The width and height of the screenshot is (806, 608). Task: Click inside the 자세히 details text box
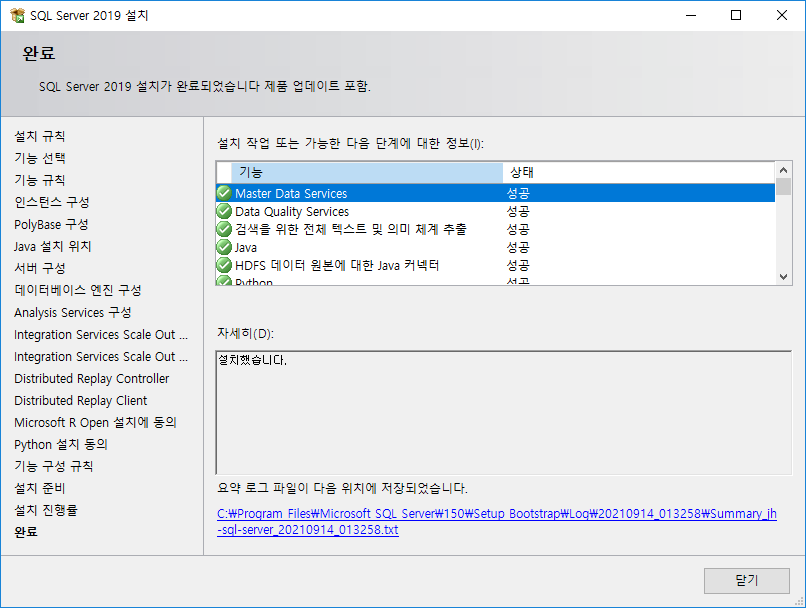click(x=504, y=413)
